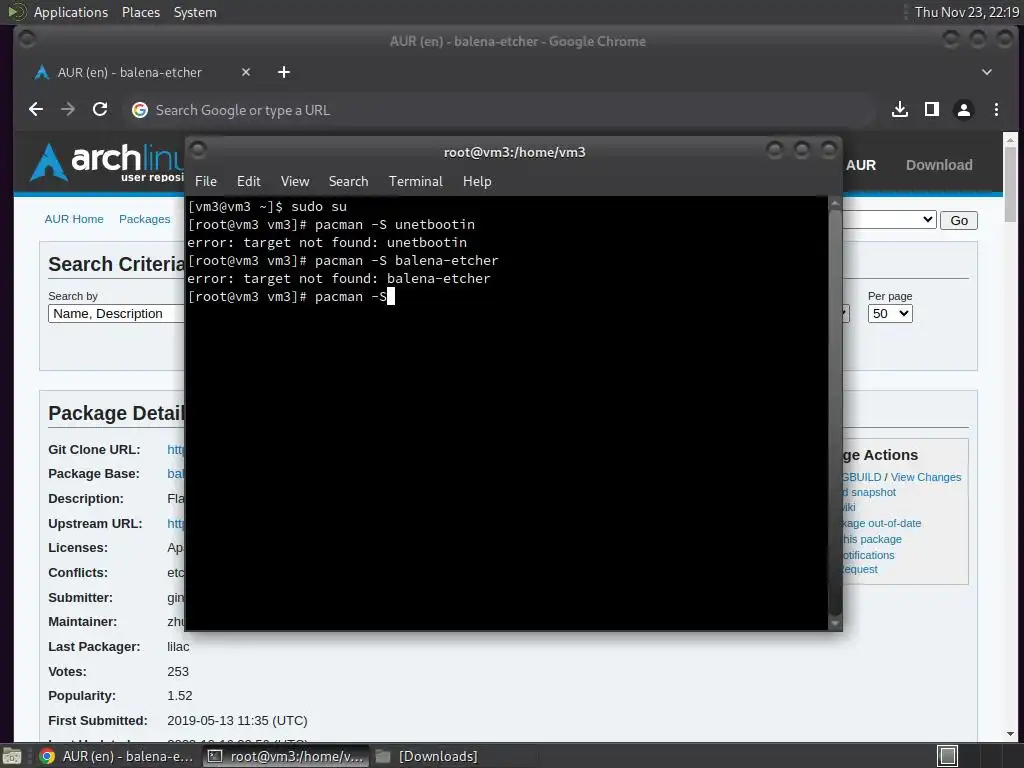The image size is (1024, 768).
Task: Click "lilac" Last Packager value
Action: point(178,647)
